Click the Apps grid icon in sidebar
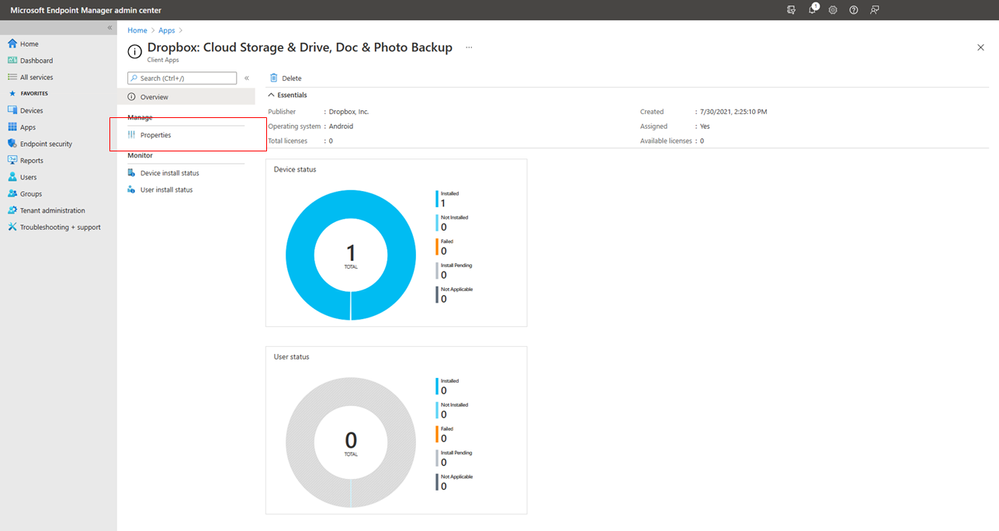The width and height of the screenshot is (999, 531). click(12, 126)
